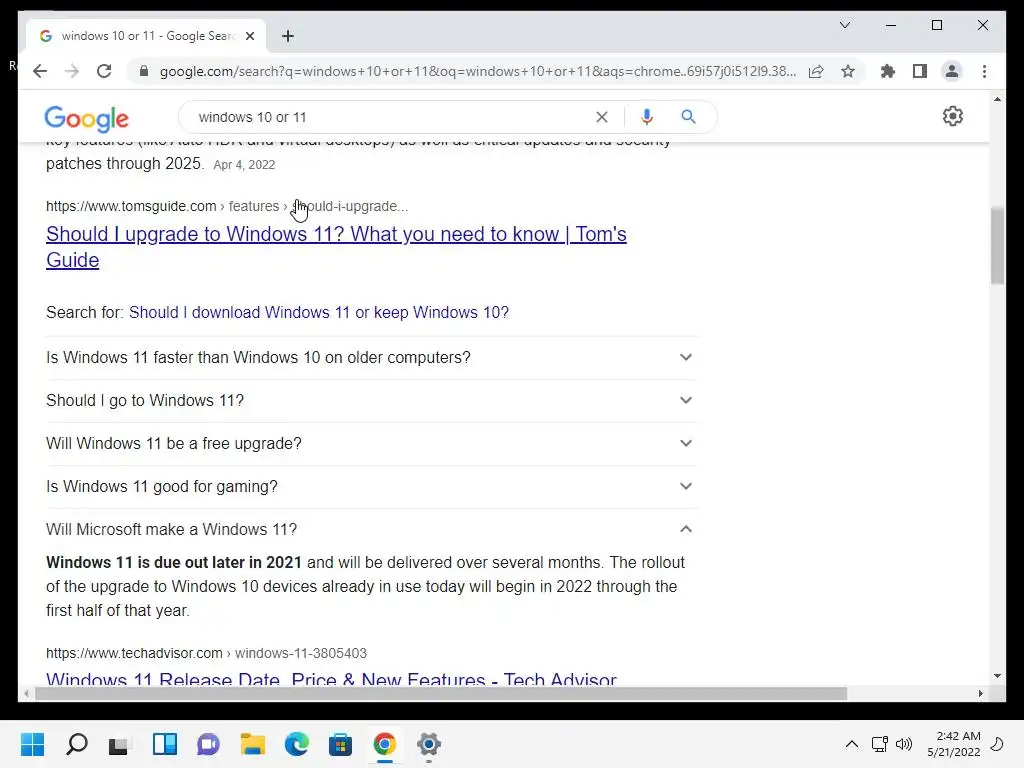Screen dimensions: 1024x768
Task: Collapse Will Microsoft make a Windows 11
Action: tap(370, 529)
